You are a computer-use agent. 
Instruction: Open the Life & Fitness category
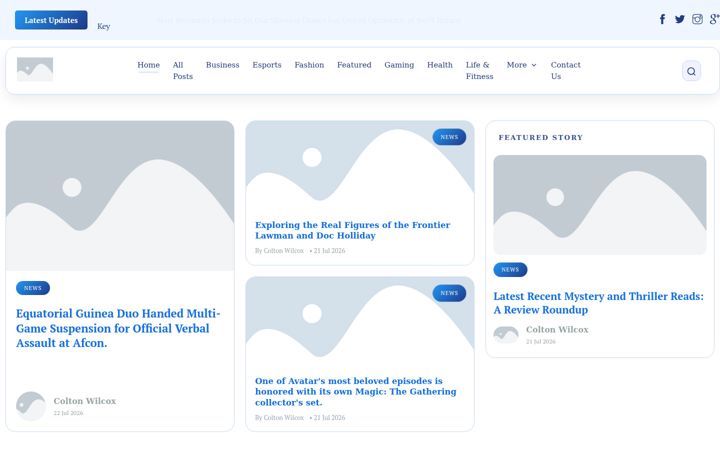[x=479, y=71]
